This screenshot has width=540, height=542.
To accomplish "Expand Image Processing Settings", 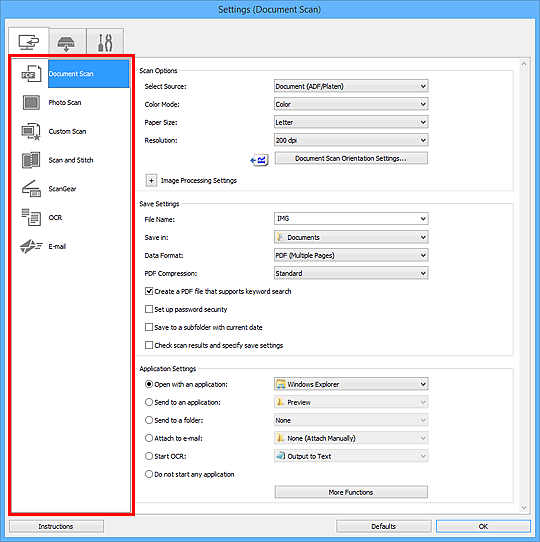I will click(x=151, y=180).
